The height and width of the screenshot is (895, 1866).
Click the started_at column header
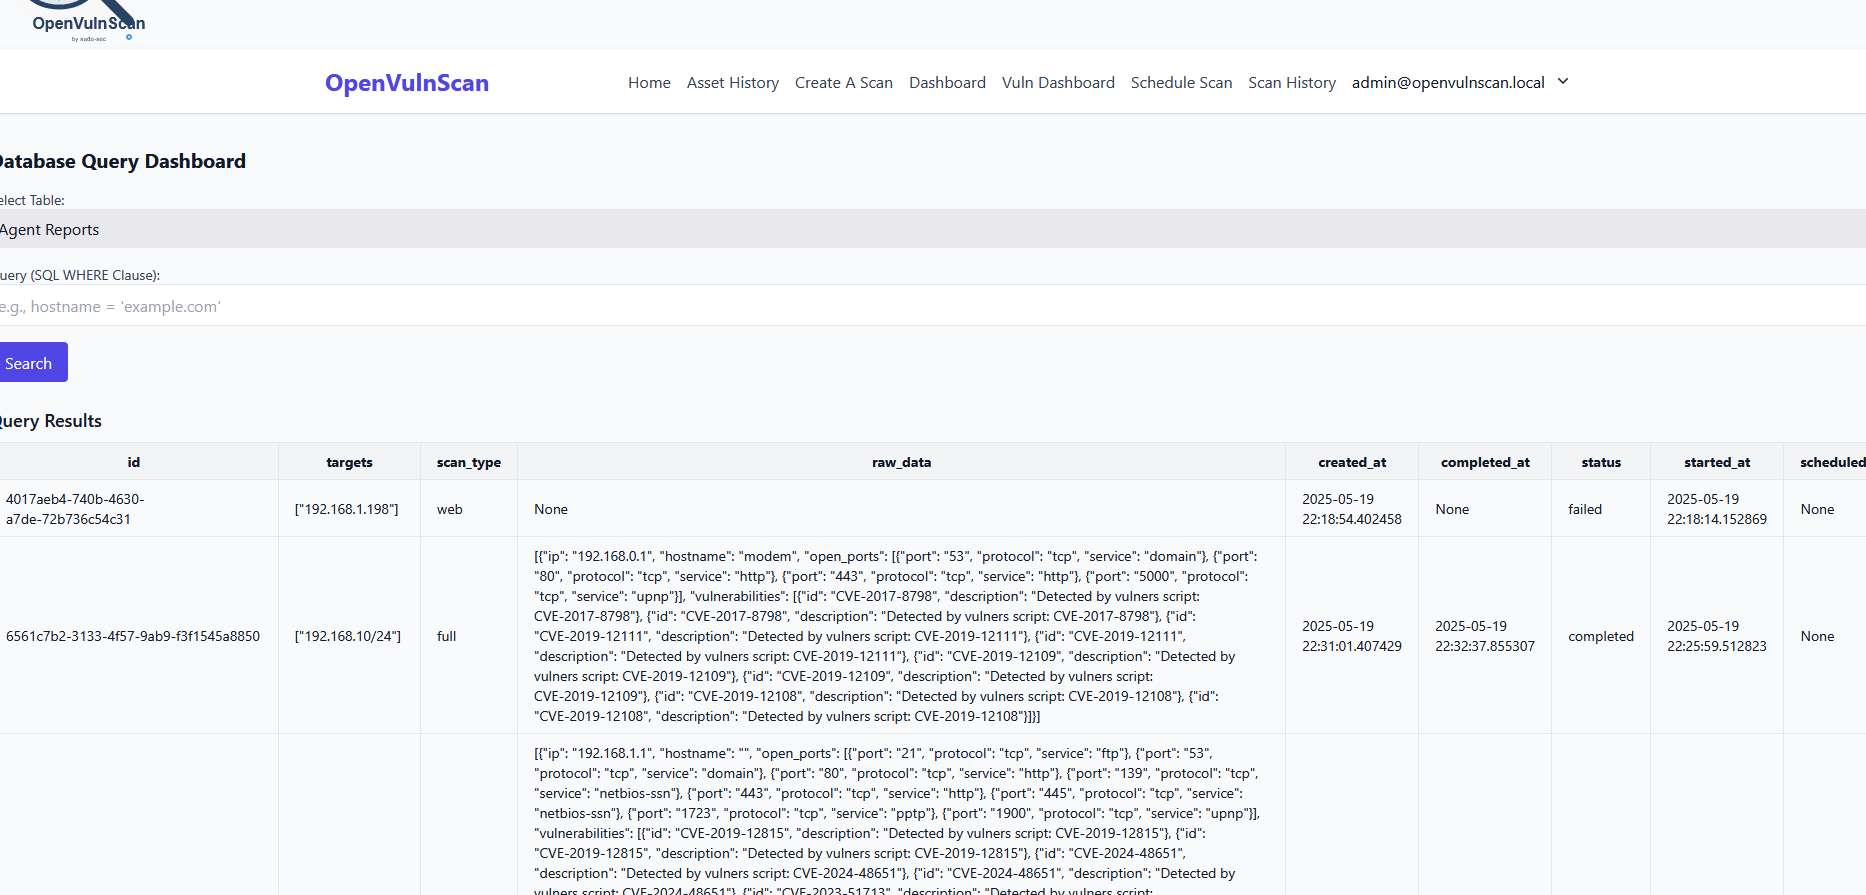1717,462
